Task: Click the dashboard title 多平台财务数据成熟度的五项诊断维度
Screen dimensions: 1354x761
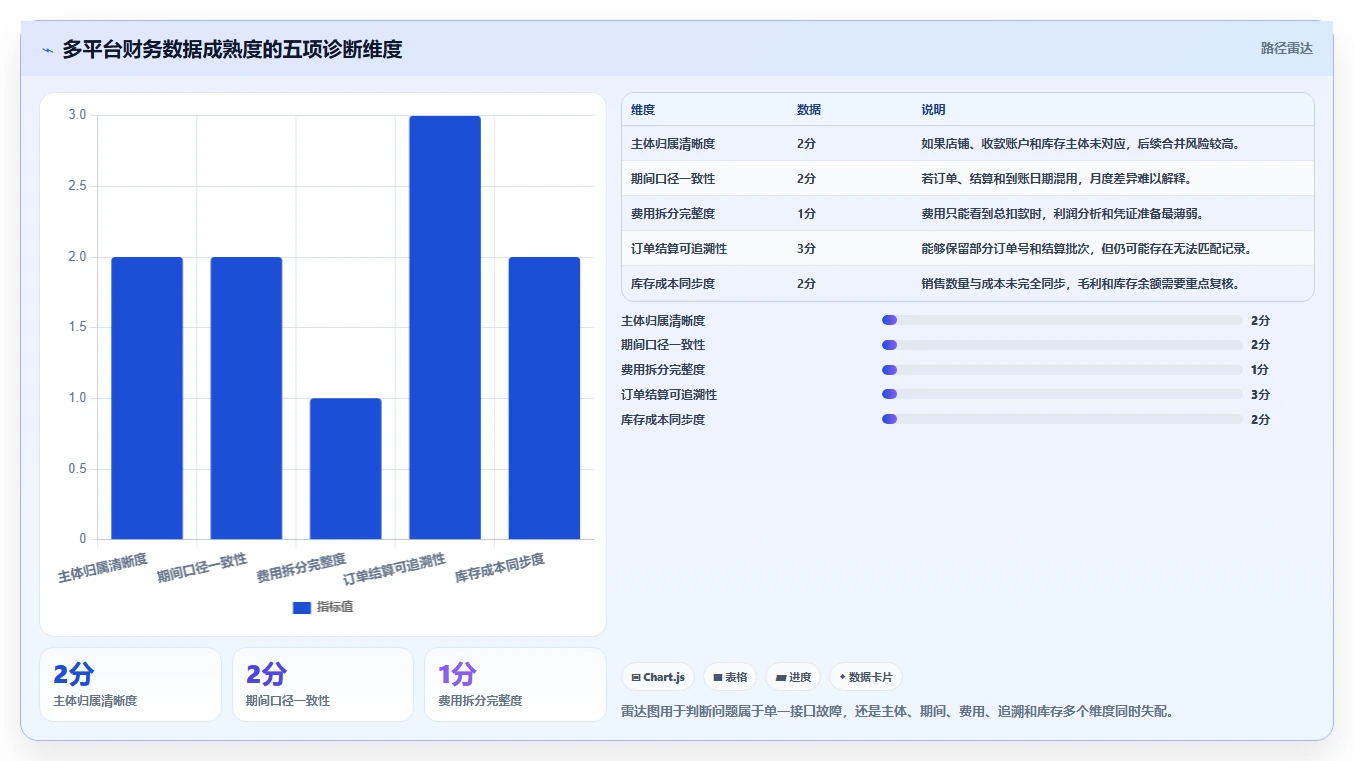Action: click(232, 50)
